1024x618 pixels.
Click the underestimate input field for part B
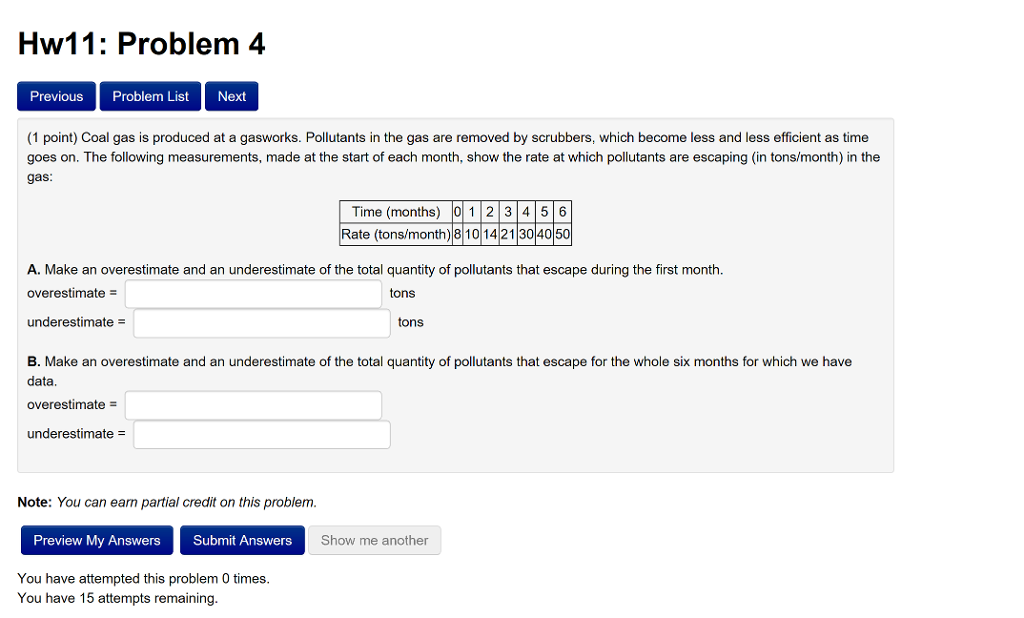261,434
